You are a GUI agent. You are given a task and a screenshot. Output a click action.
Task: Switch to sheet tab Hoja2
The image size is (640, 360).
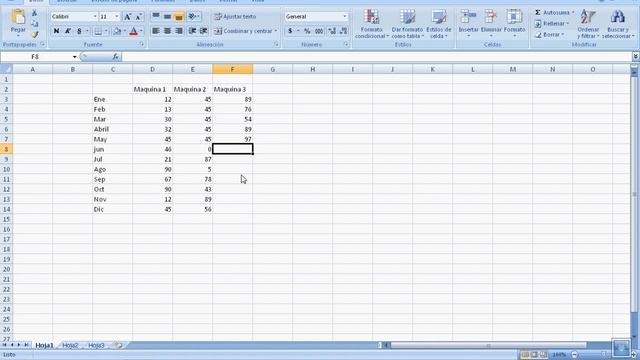coord(70,345)
